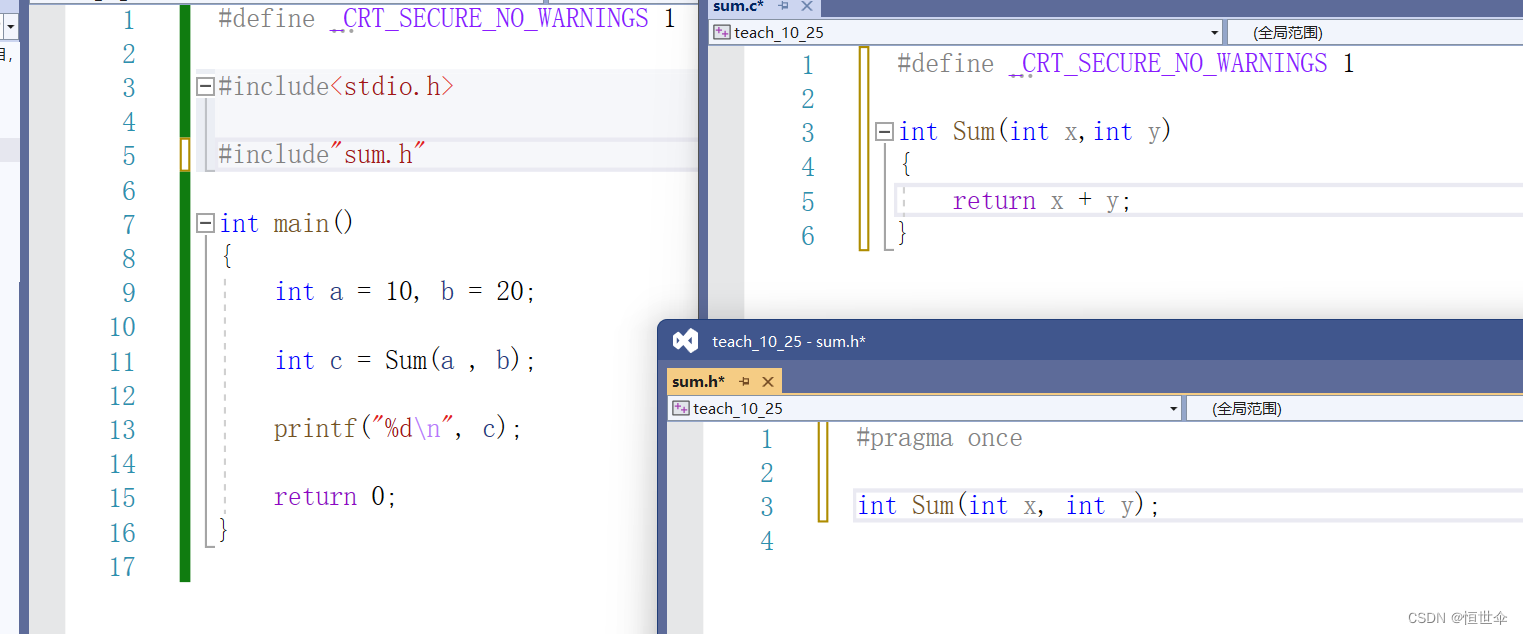Click the title 'teach_10_25 - sum.h*'
This screenshot has height=634, width=1523.
(789, 341)
